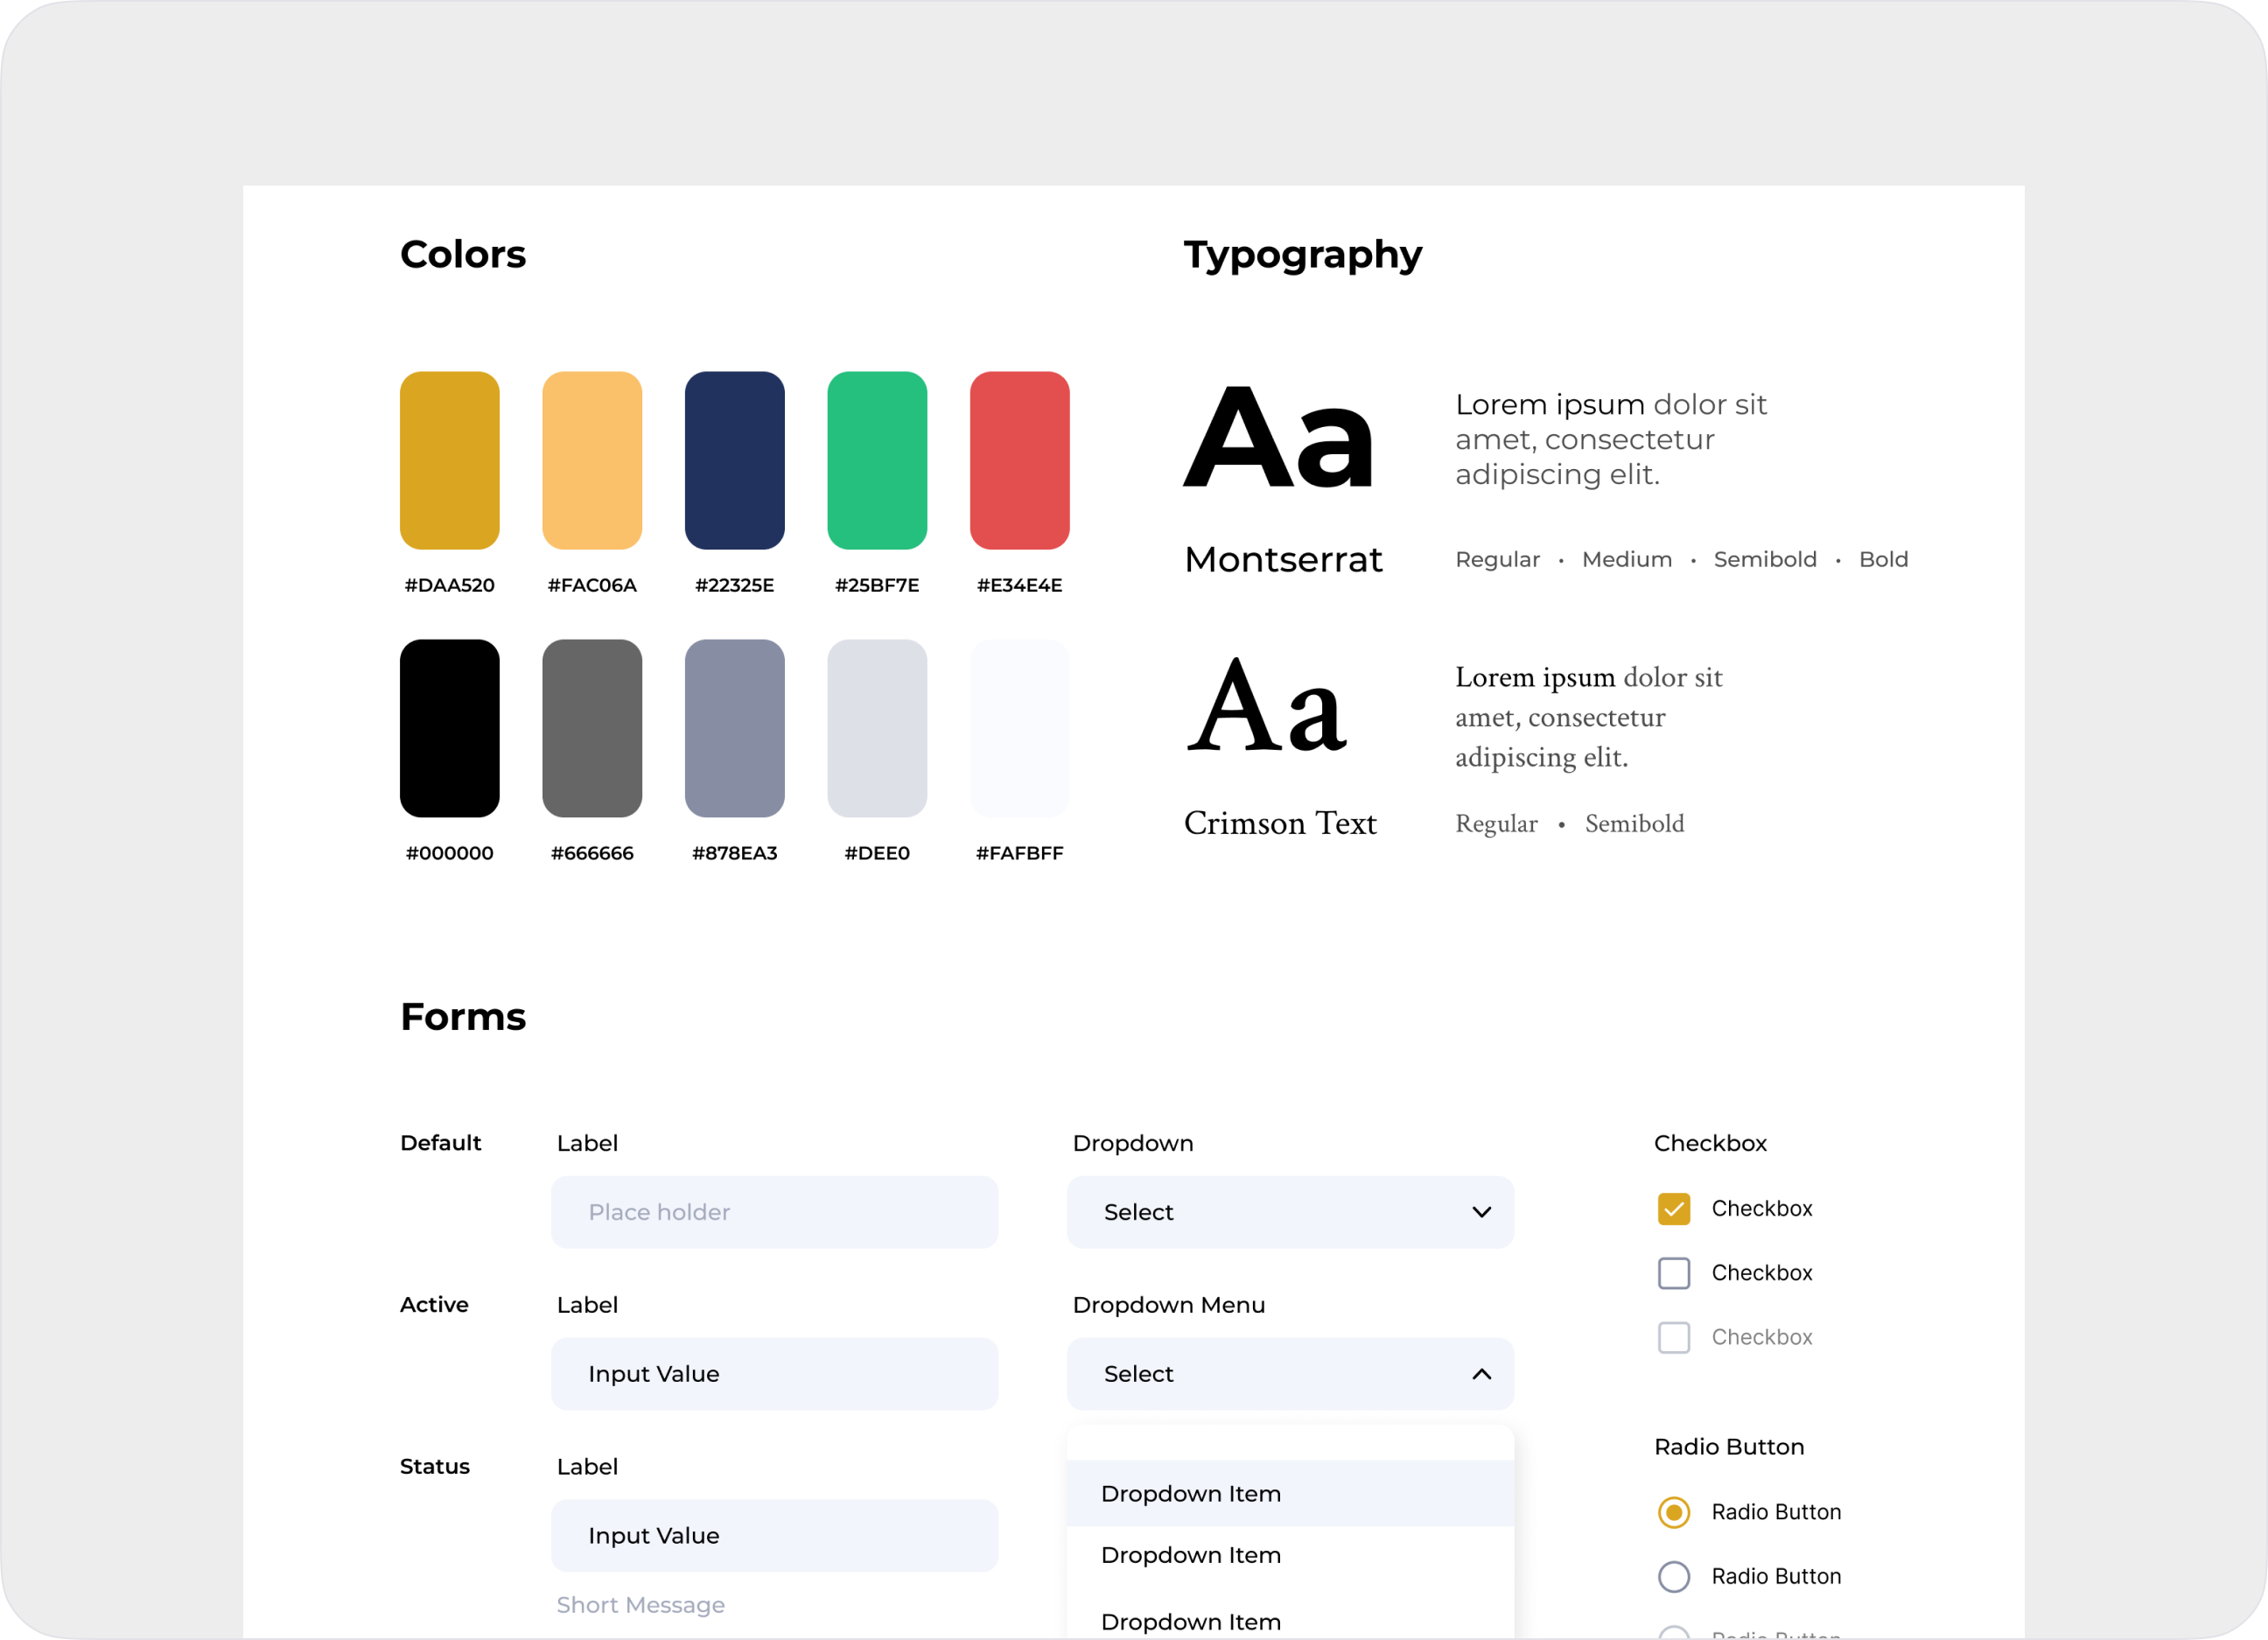Pick the #E34E4E red color swatch
2268x1640 pixels.
(x=1019, y=460)
